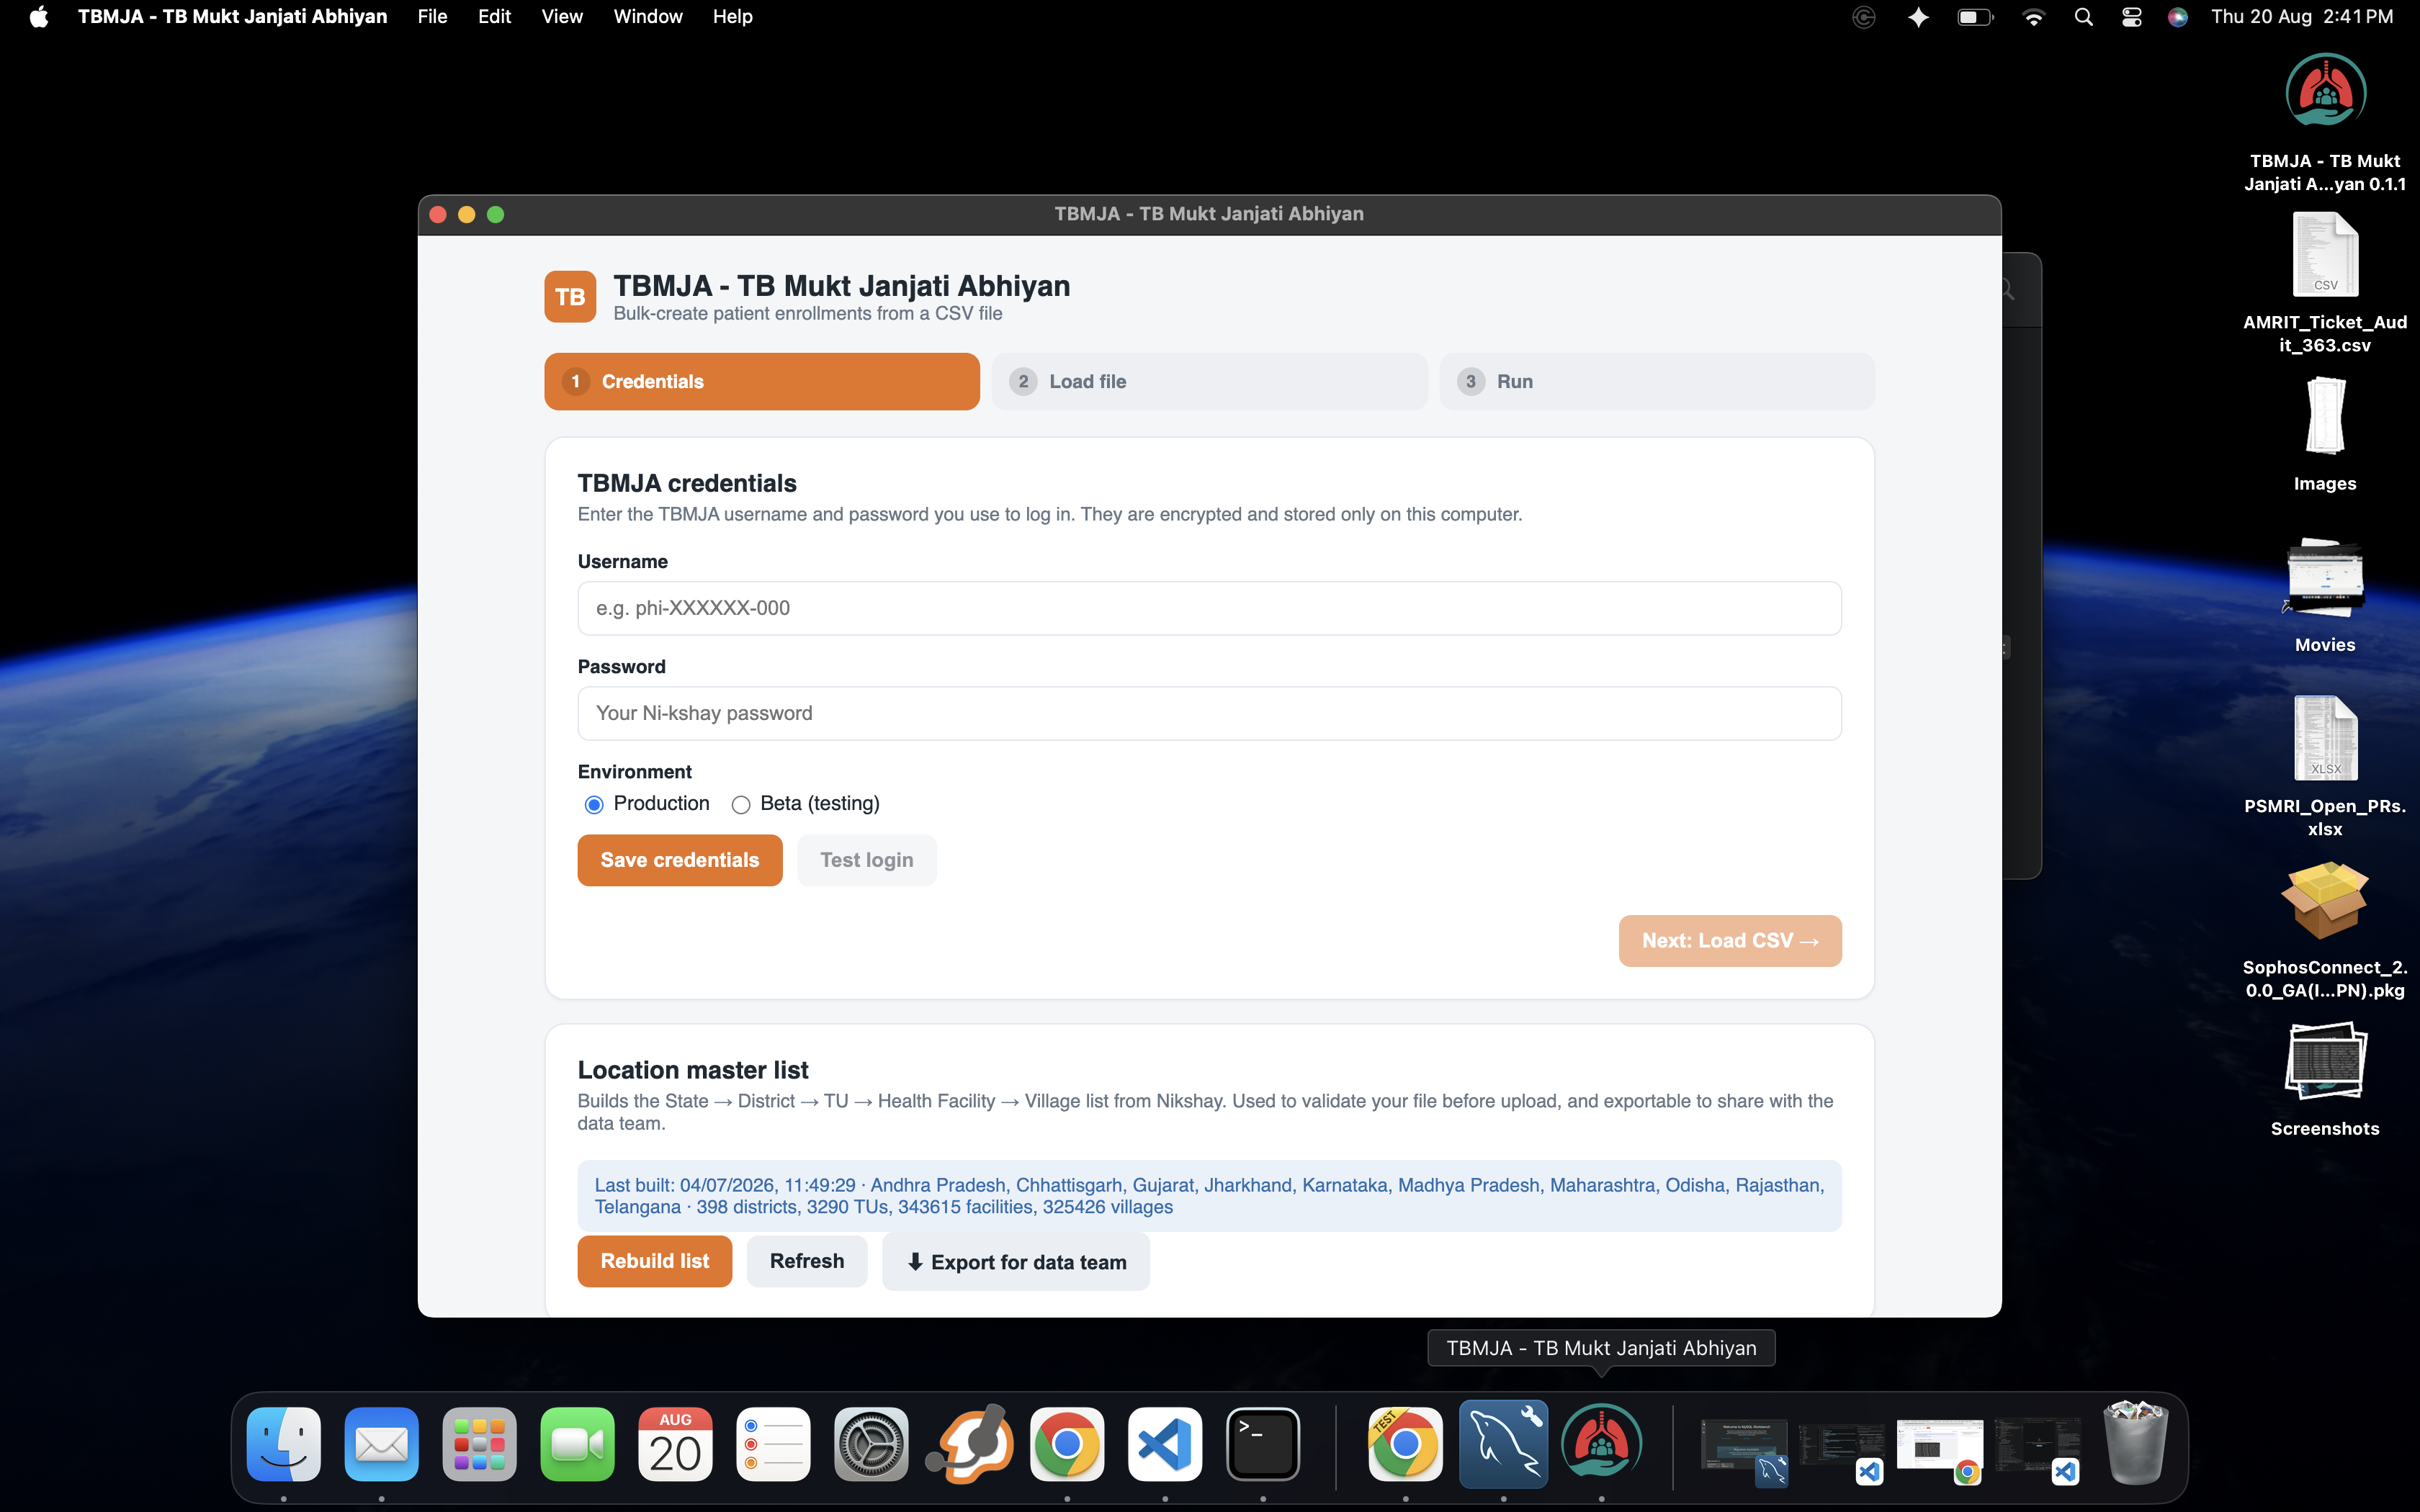
Task: Launch FaceTime from the dock
Action: 578,1444
